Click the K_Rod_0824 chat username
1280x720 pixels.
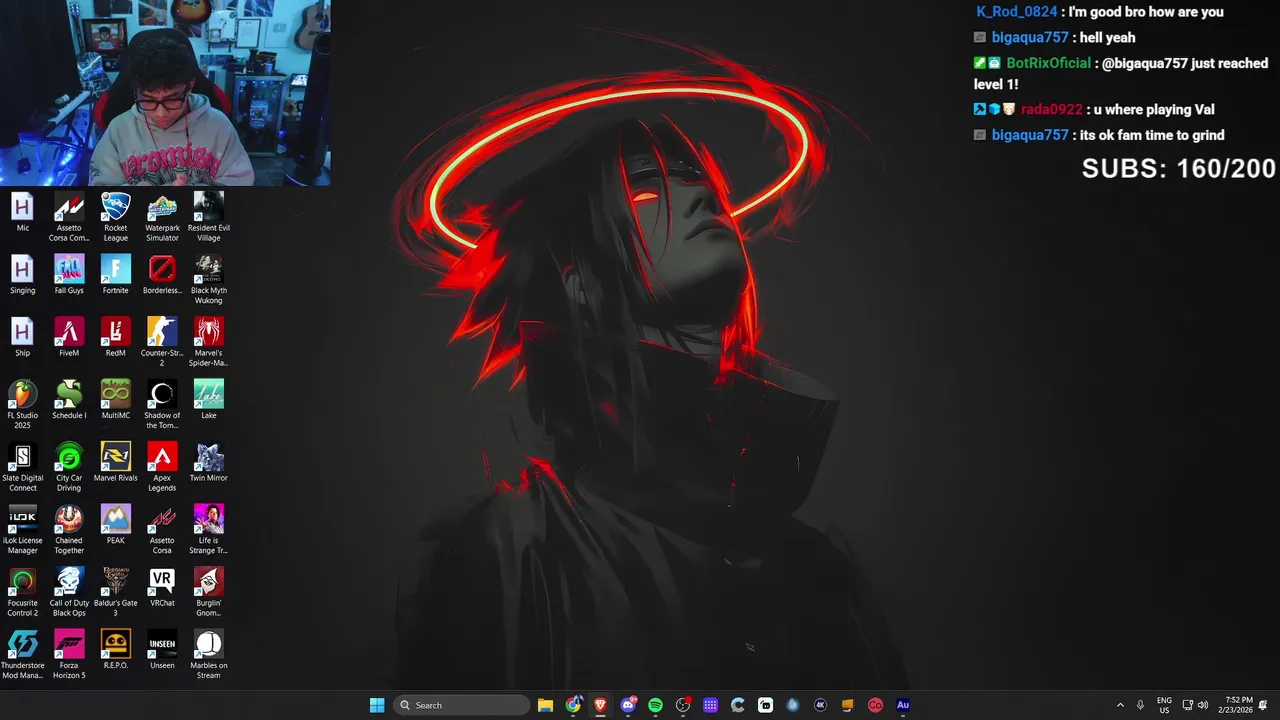coord(1016,12)
